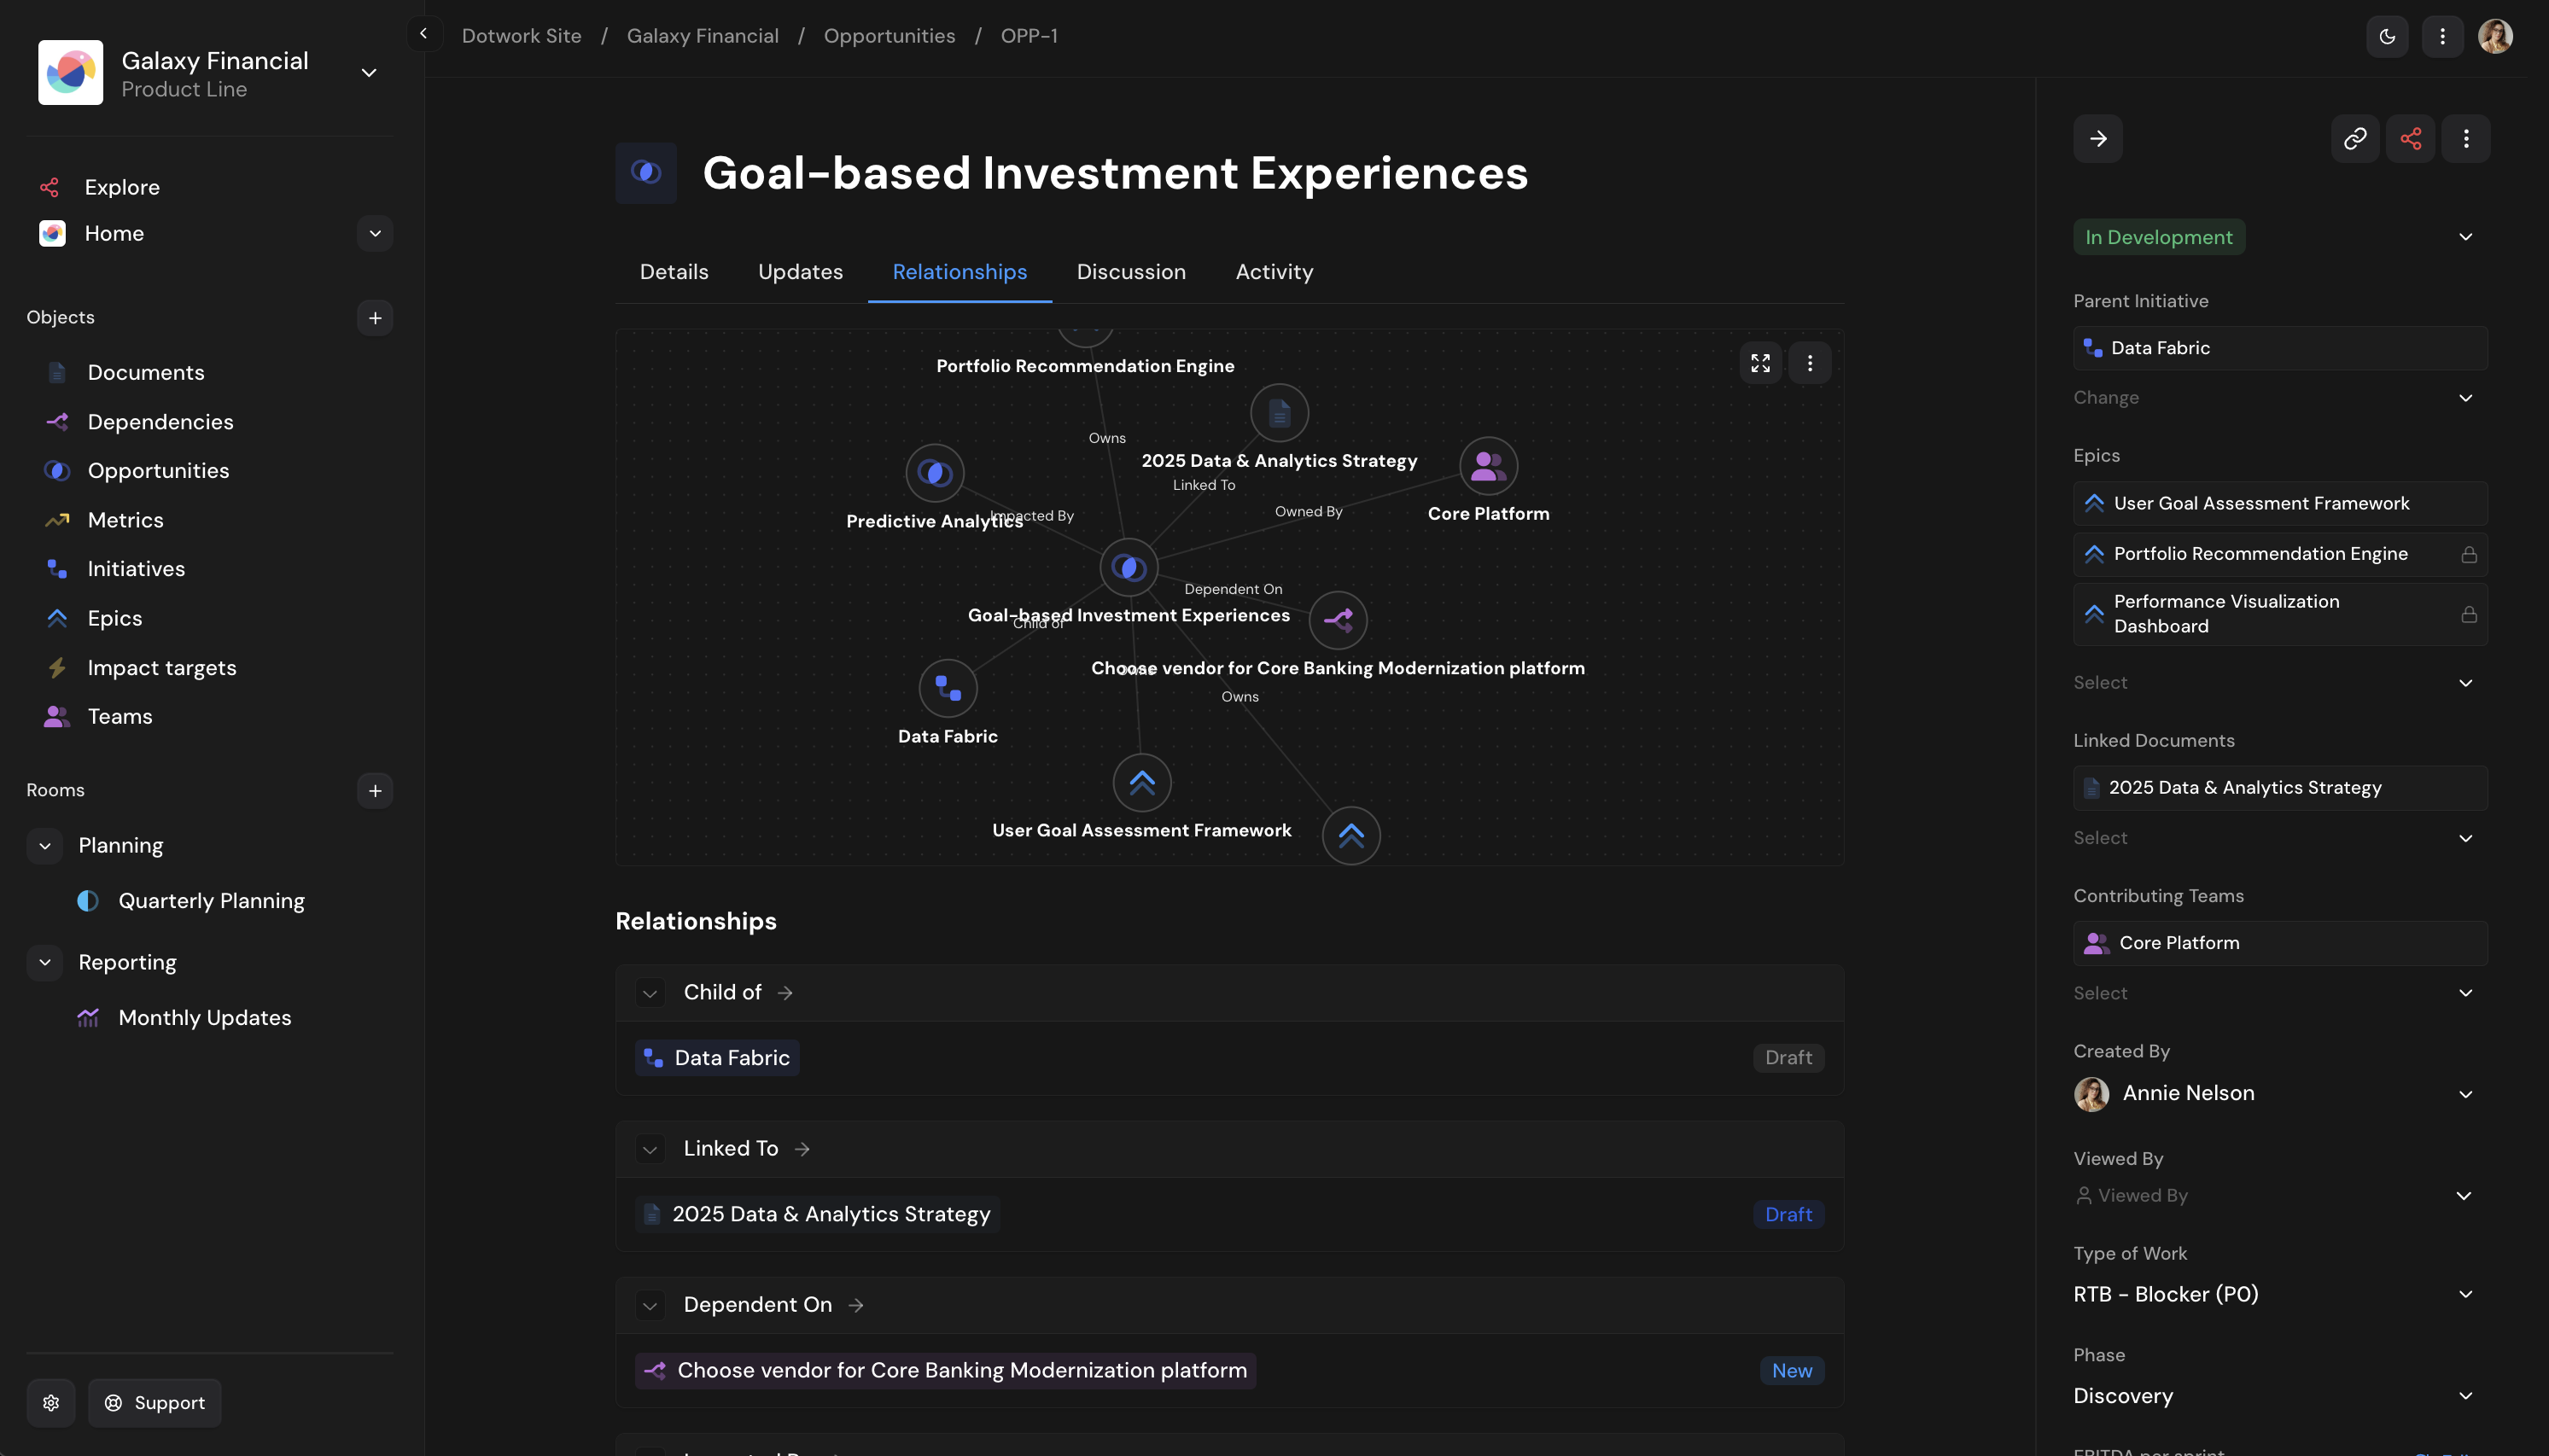2549x1456 pixels.
Task: Click the Galaxy Financial breadcrumb link
Action: point(702,35)
